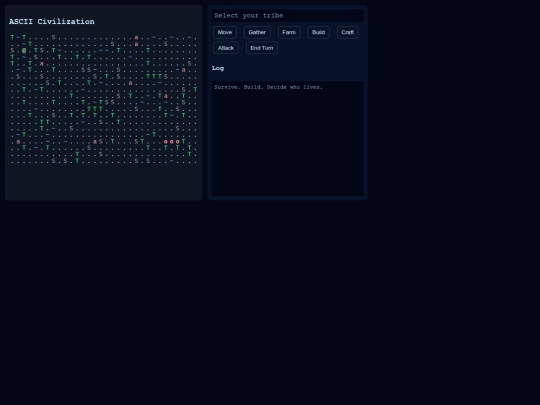The height and width of the screenshot is (405, 540).
Task: Click the Move action button
Action: tap(225, 32)
